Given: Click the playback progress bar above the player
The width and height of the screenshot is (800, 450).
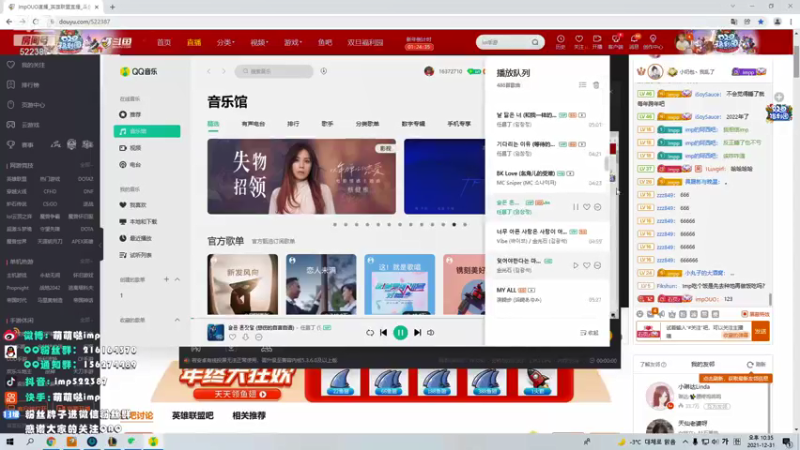Looking at the screenshot, I should pos(338,318).
